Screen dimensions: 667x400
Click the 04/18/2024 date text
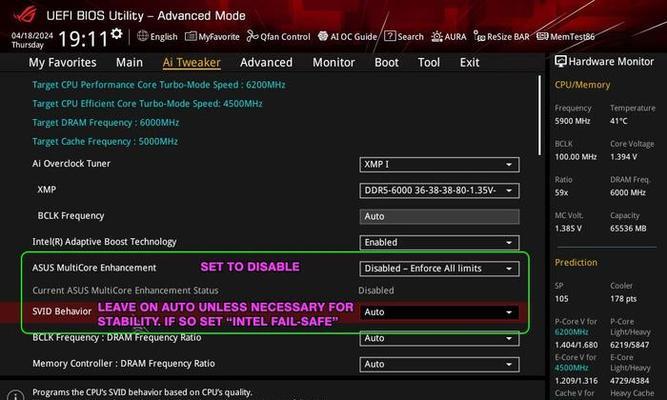32,36
